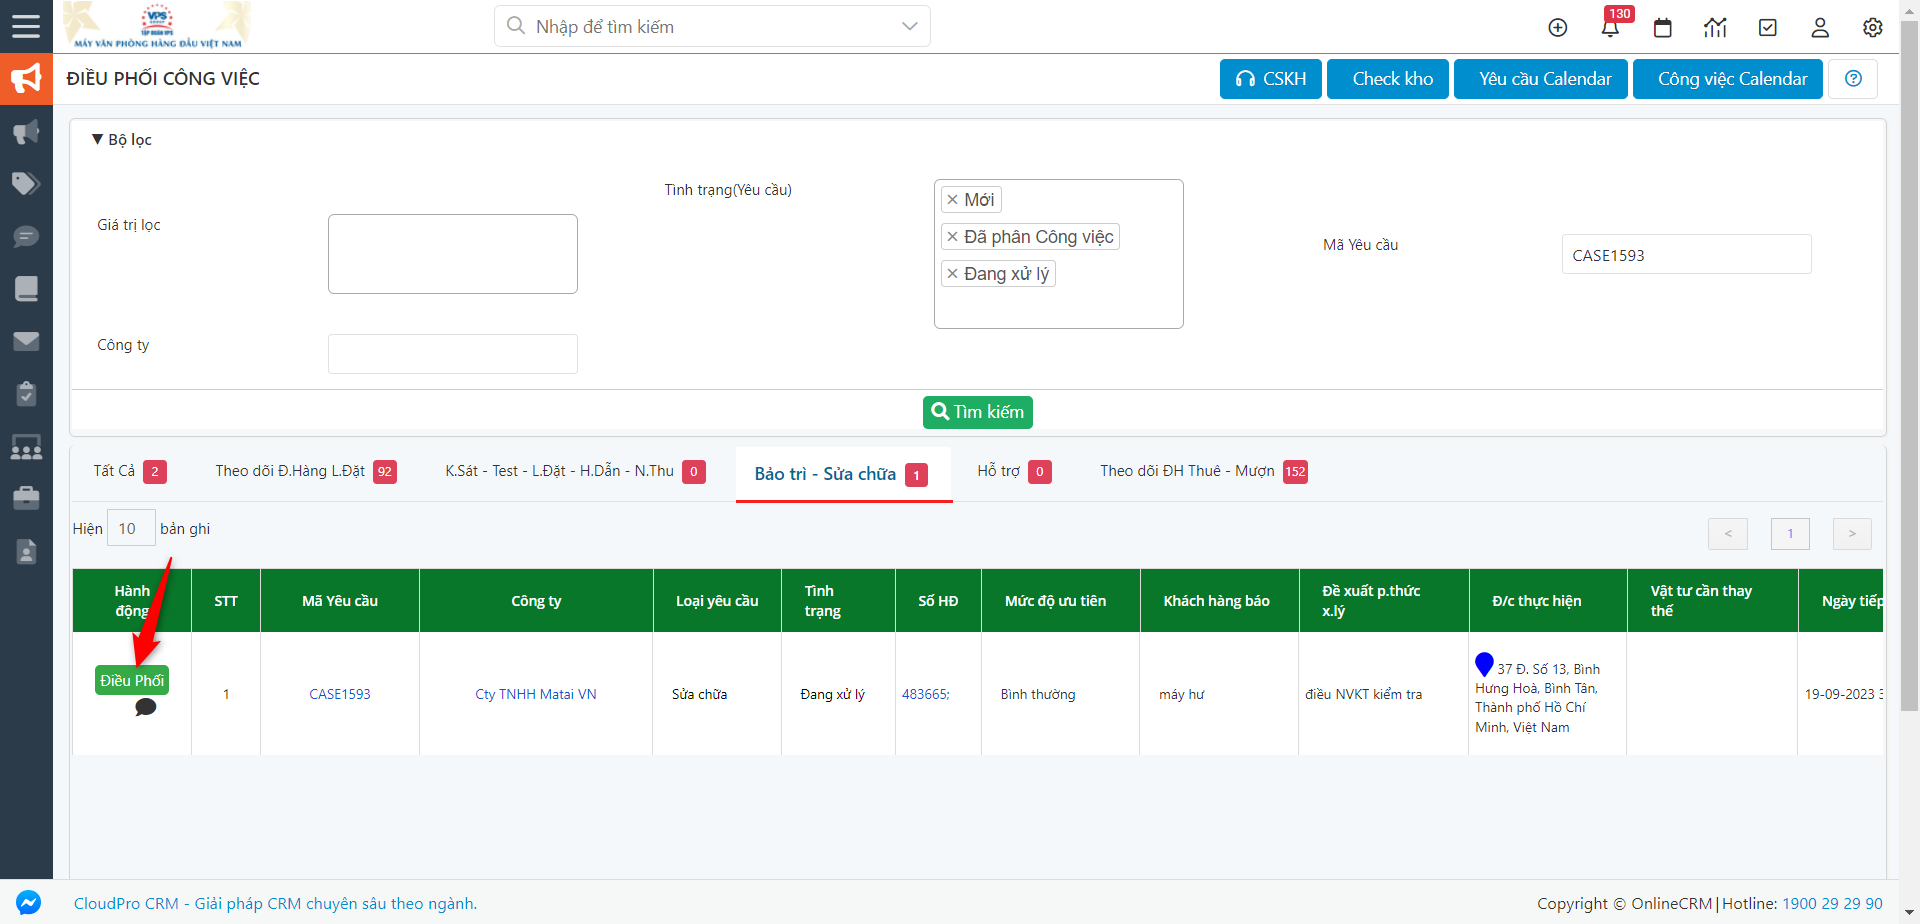Click the Check kho button

tap(1388, 79)
